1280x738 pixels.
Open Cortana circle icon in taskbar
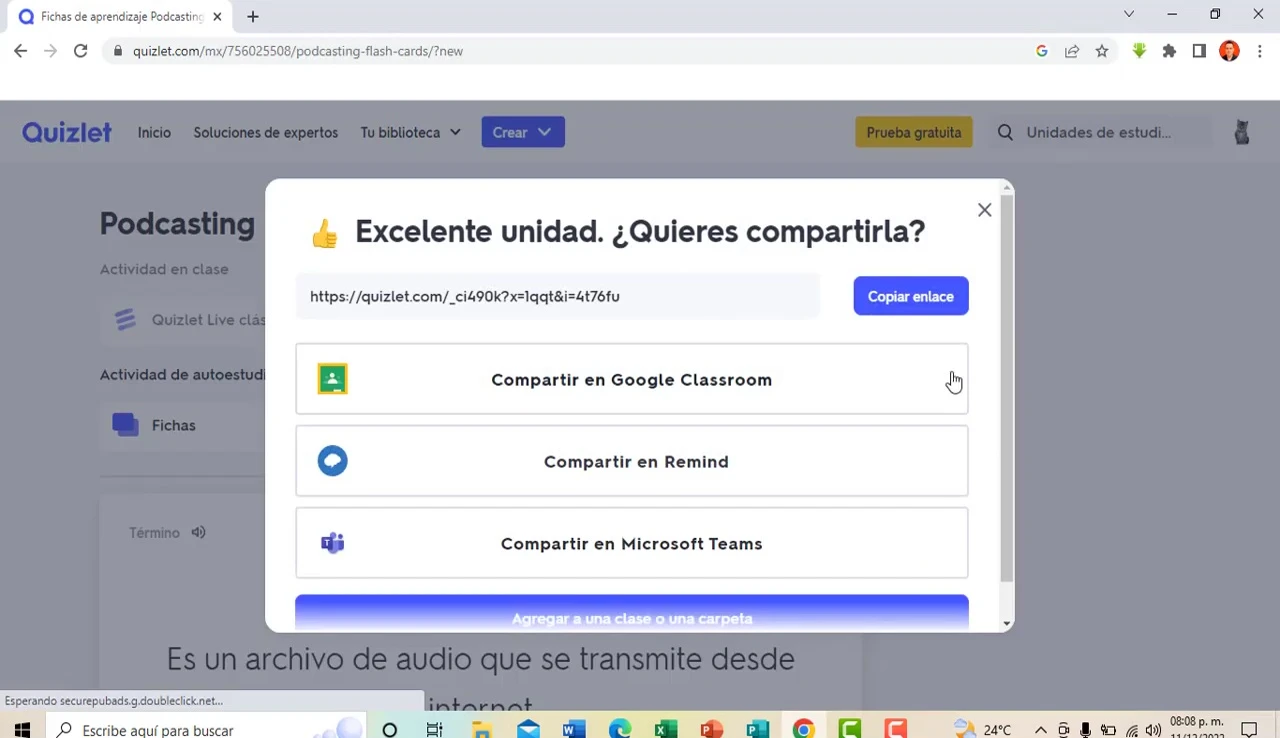[x=390, y=729]
